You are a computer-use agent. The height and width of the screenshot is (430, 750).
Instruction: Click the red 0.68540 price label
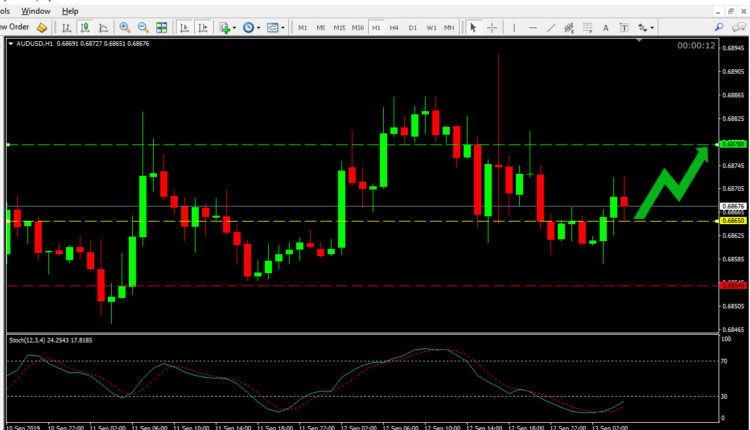[x=733, y=285]
